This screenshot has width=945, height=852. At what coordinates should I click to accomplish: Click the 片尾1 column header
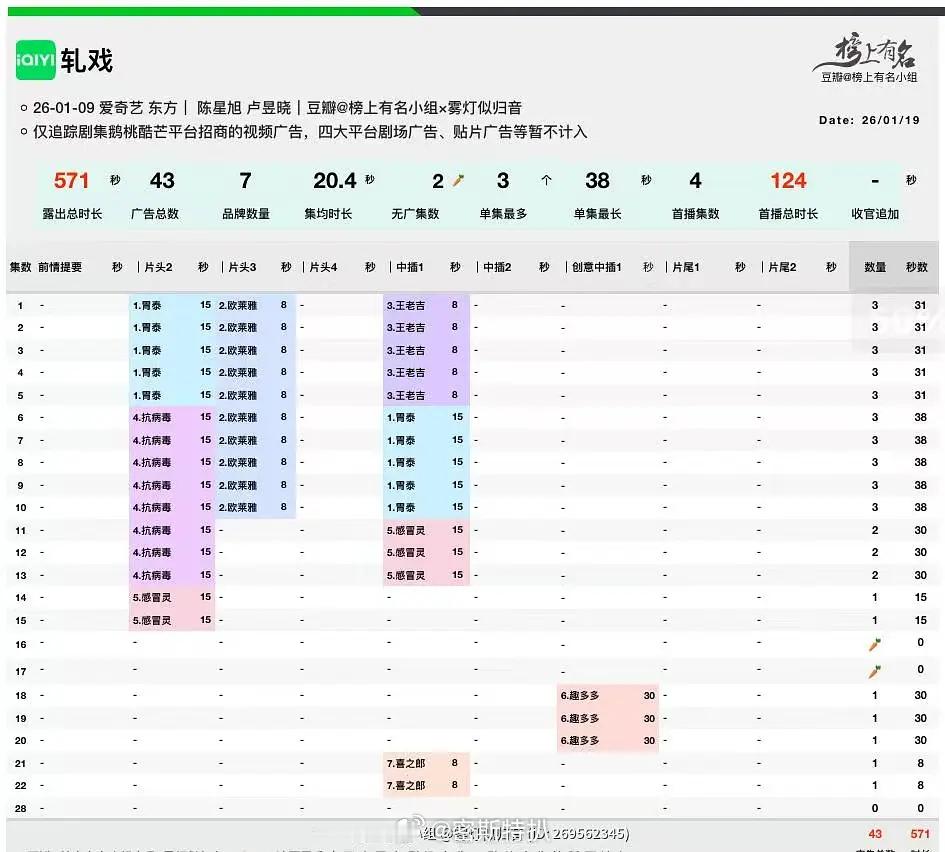[686, 267]
